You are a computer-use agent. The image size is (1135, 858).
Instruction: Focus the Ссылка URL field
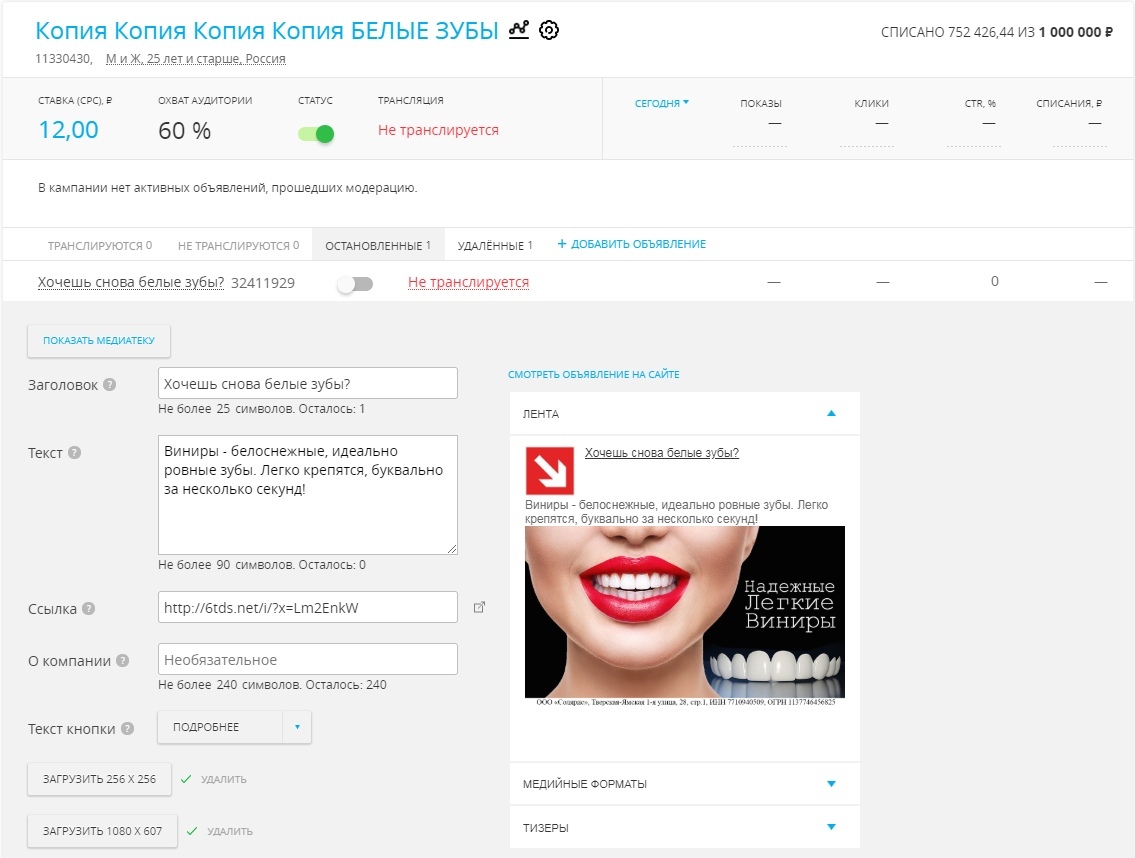pos(308,607)
